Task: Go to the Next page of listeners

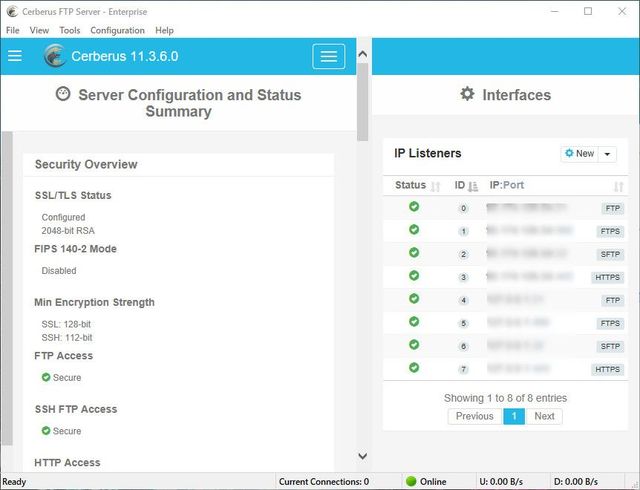Action: coord(544,416)
